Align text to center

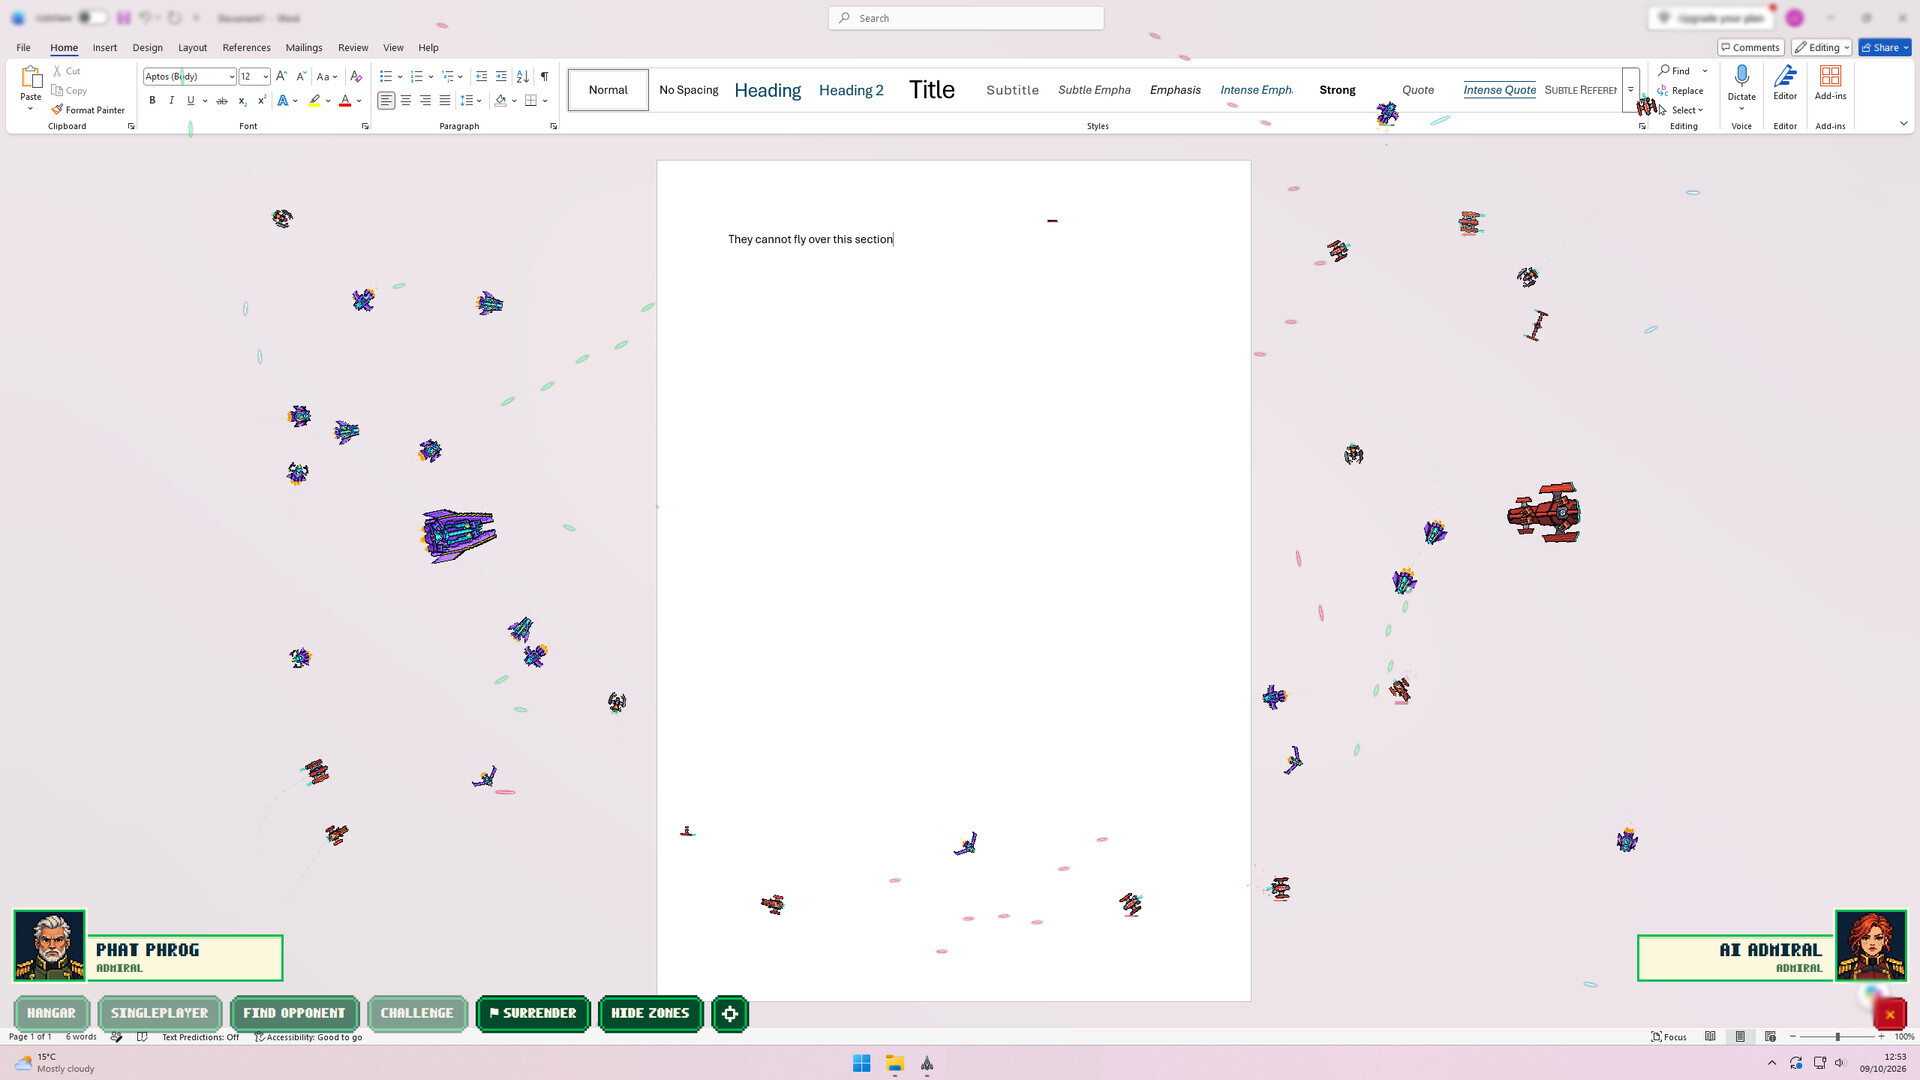[x=406, y=100]
